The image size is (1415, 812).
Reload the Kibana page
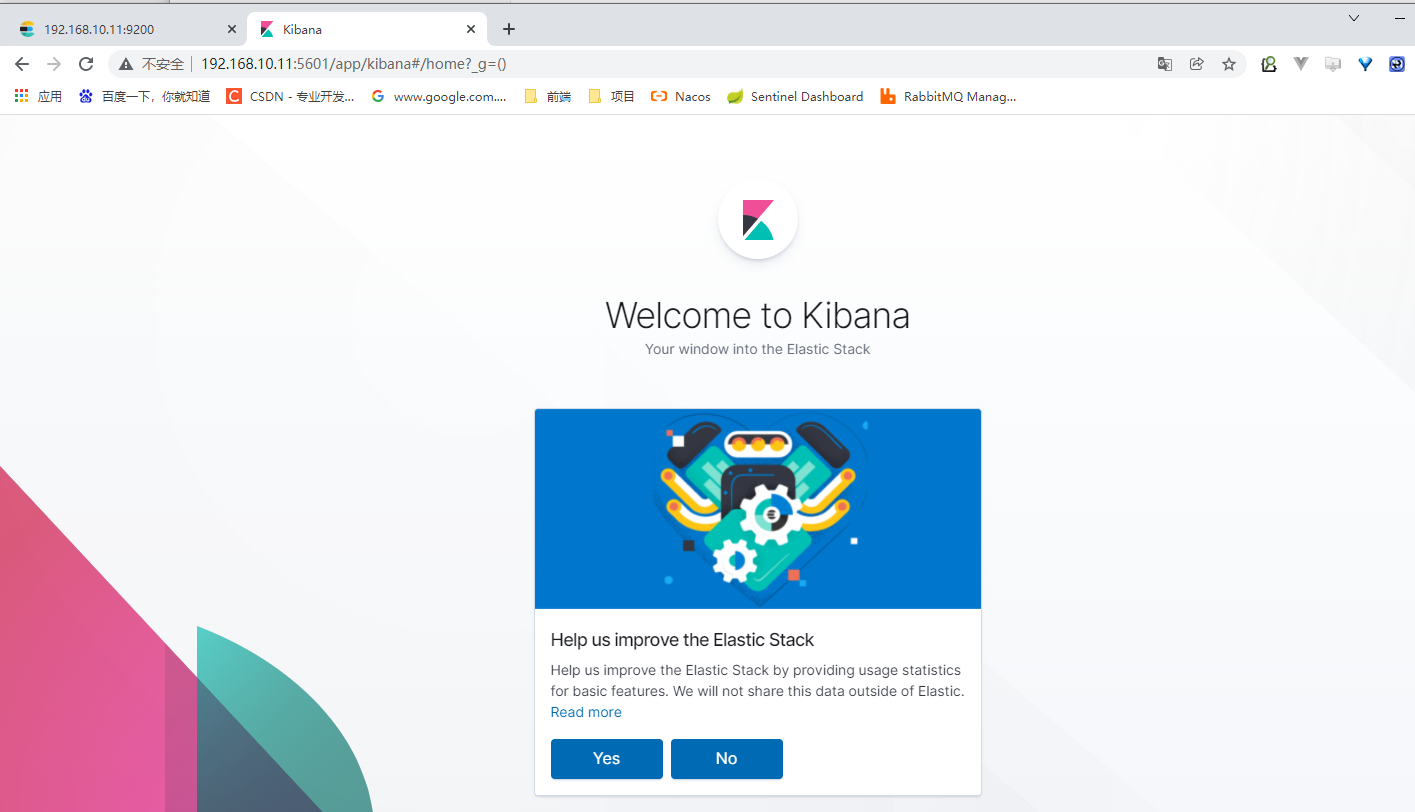(86, 64)
